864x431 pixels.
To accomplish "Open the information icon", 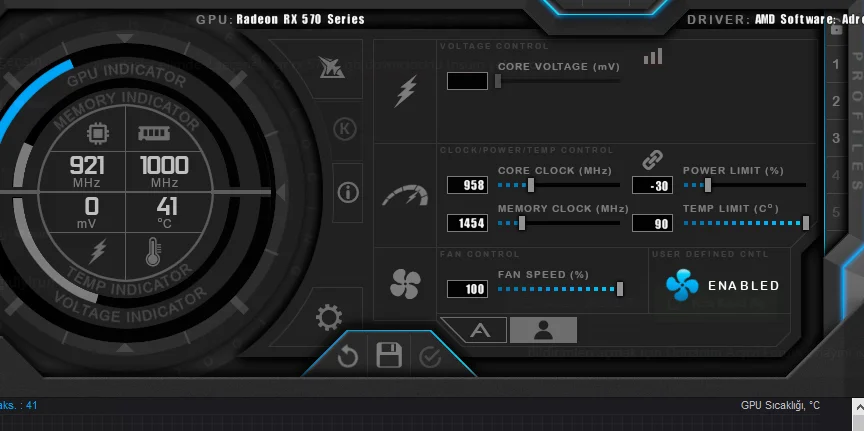I will (348, 192).
